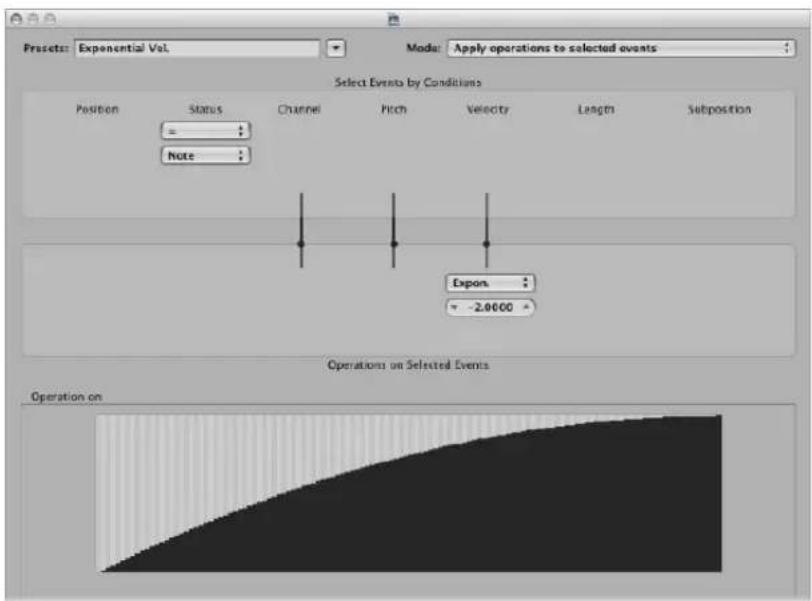The height and width of the screenshot is (601, 812).
Task: Click the 'Select Events by Conditions' heading
Action: pos(408,82)
